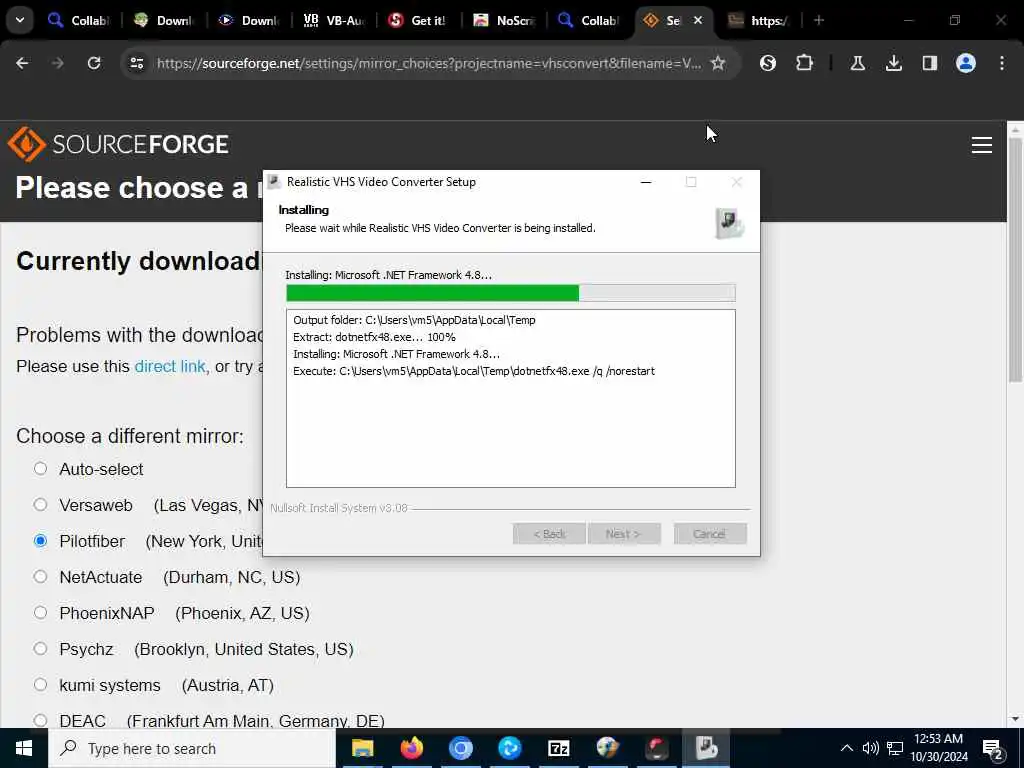Show hidden tray icons chevron
The width and height of the screenshot is (1024, 768).
pyautogui.click(x=846, y=748)
